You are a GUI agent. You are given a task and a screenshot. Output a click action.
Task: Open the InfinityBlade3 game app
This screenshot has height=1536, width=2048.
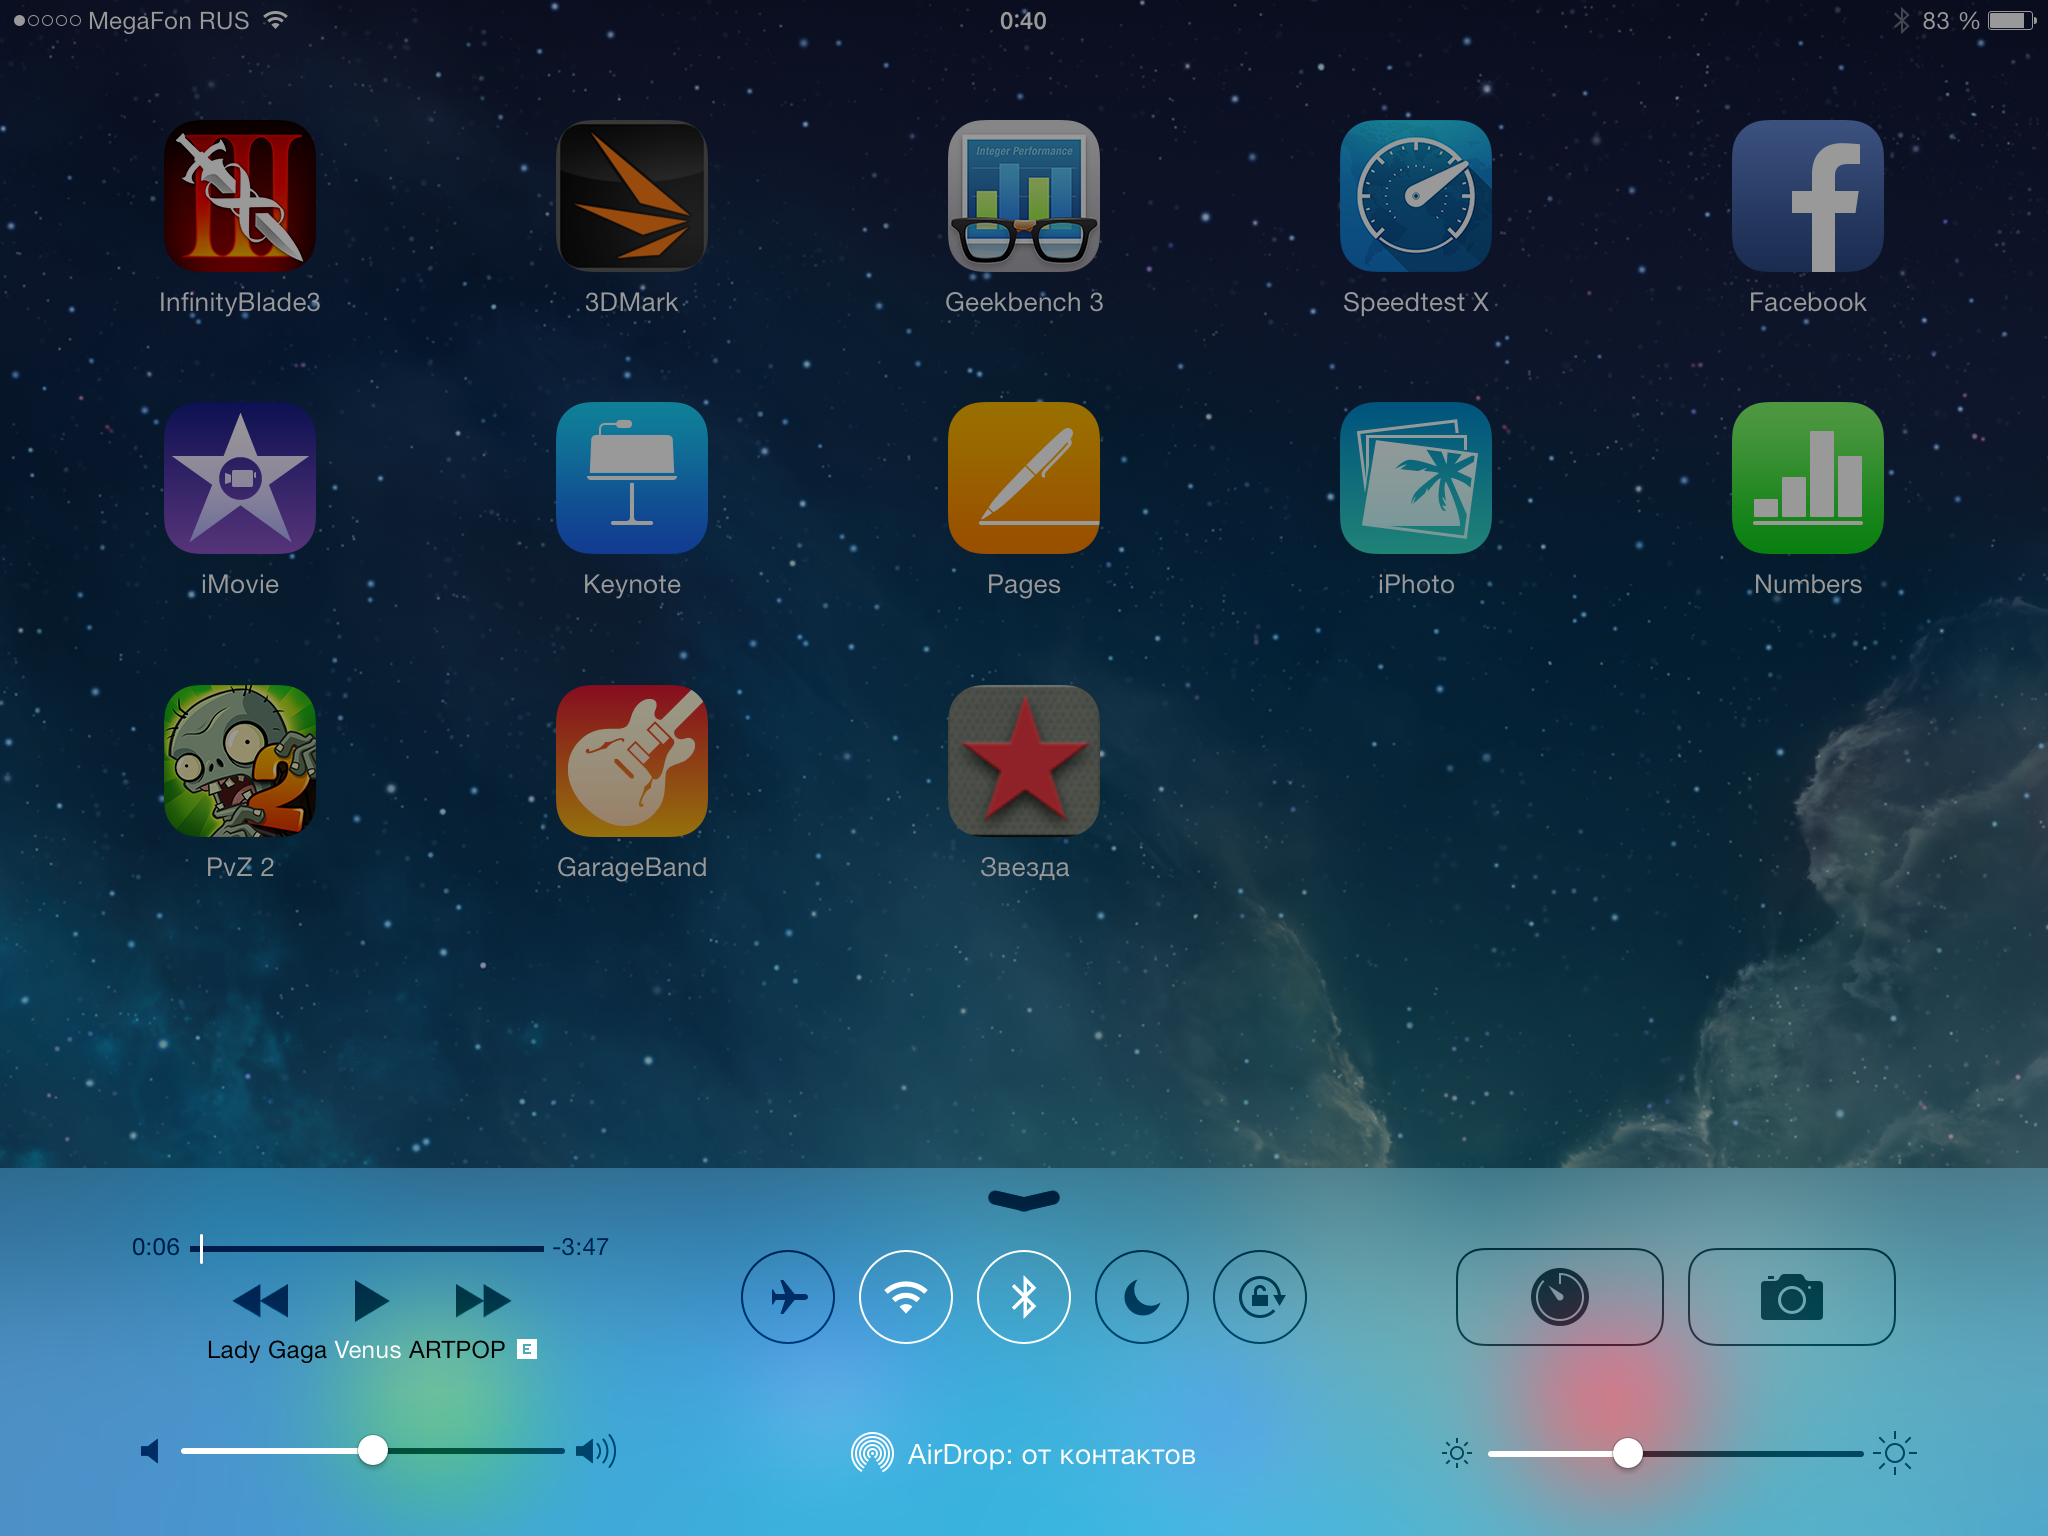click(240, 196)
